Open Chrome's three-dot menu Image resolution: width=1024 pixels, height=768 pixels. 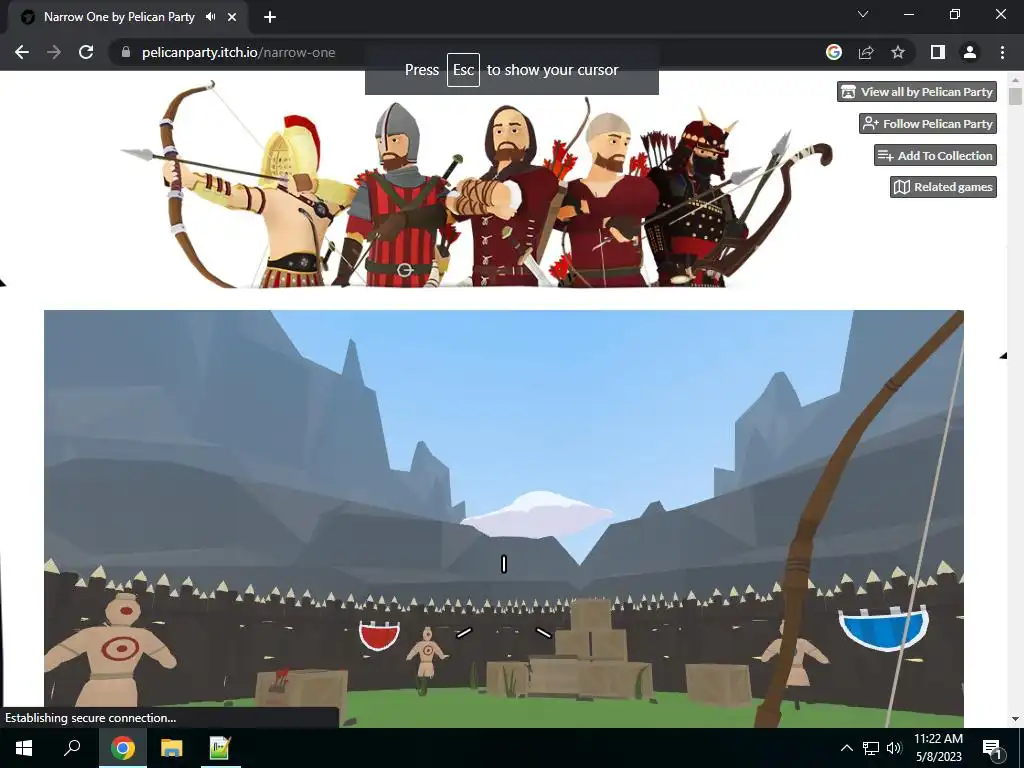[x=1002, y=52]
